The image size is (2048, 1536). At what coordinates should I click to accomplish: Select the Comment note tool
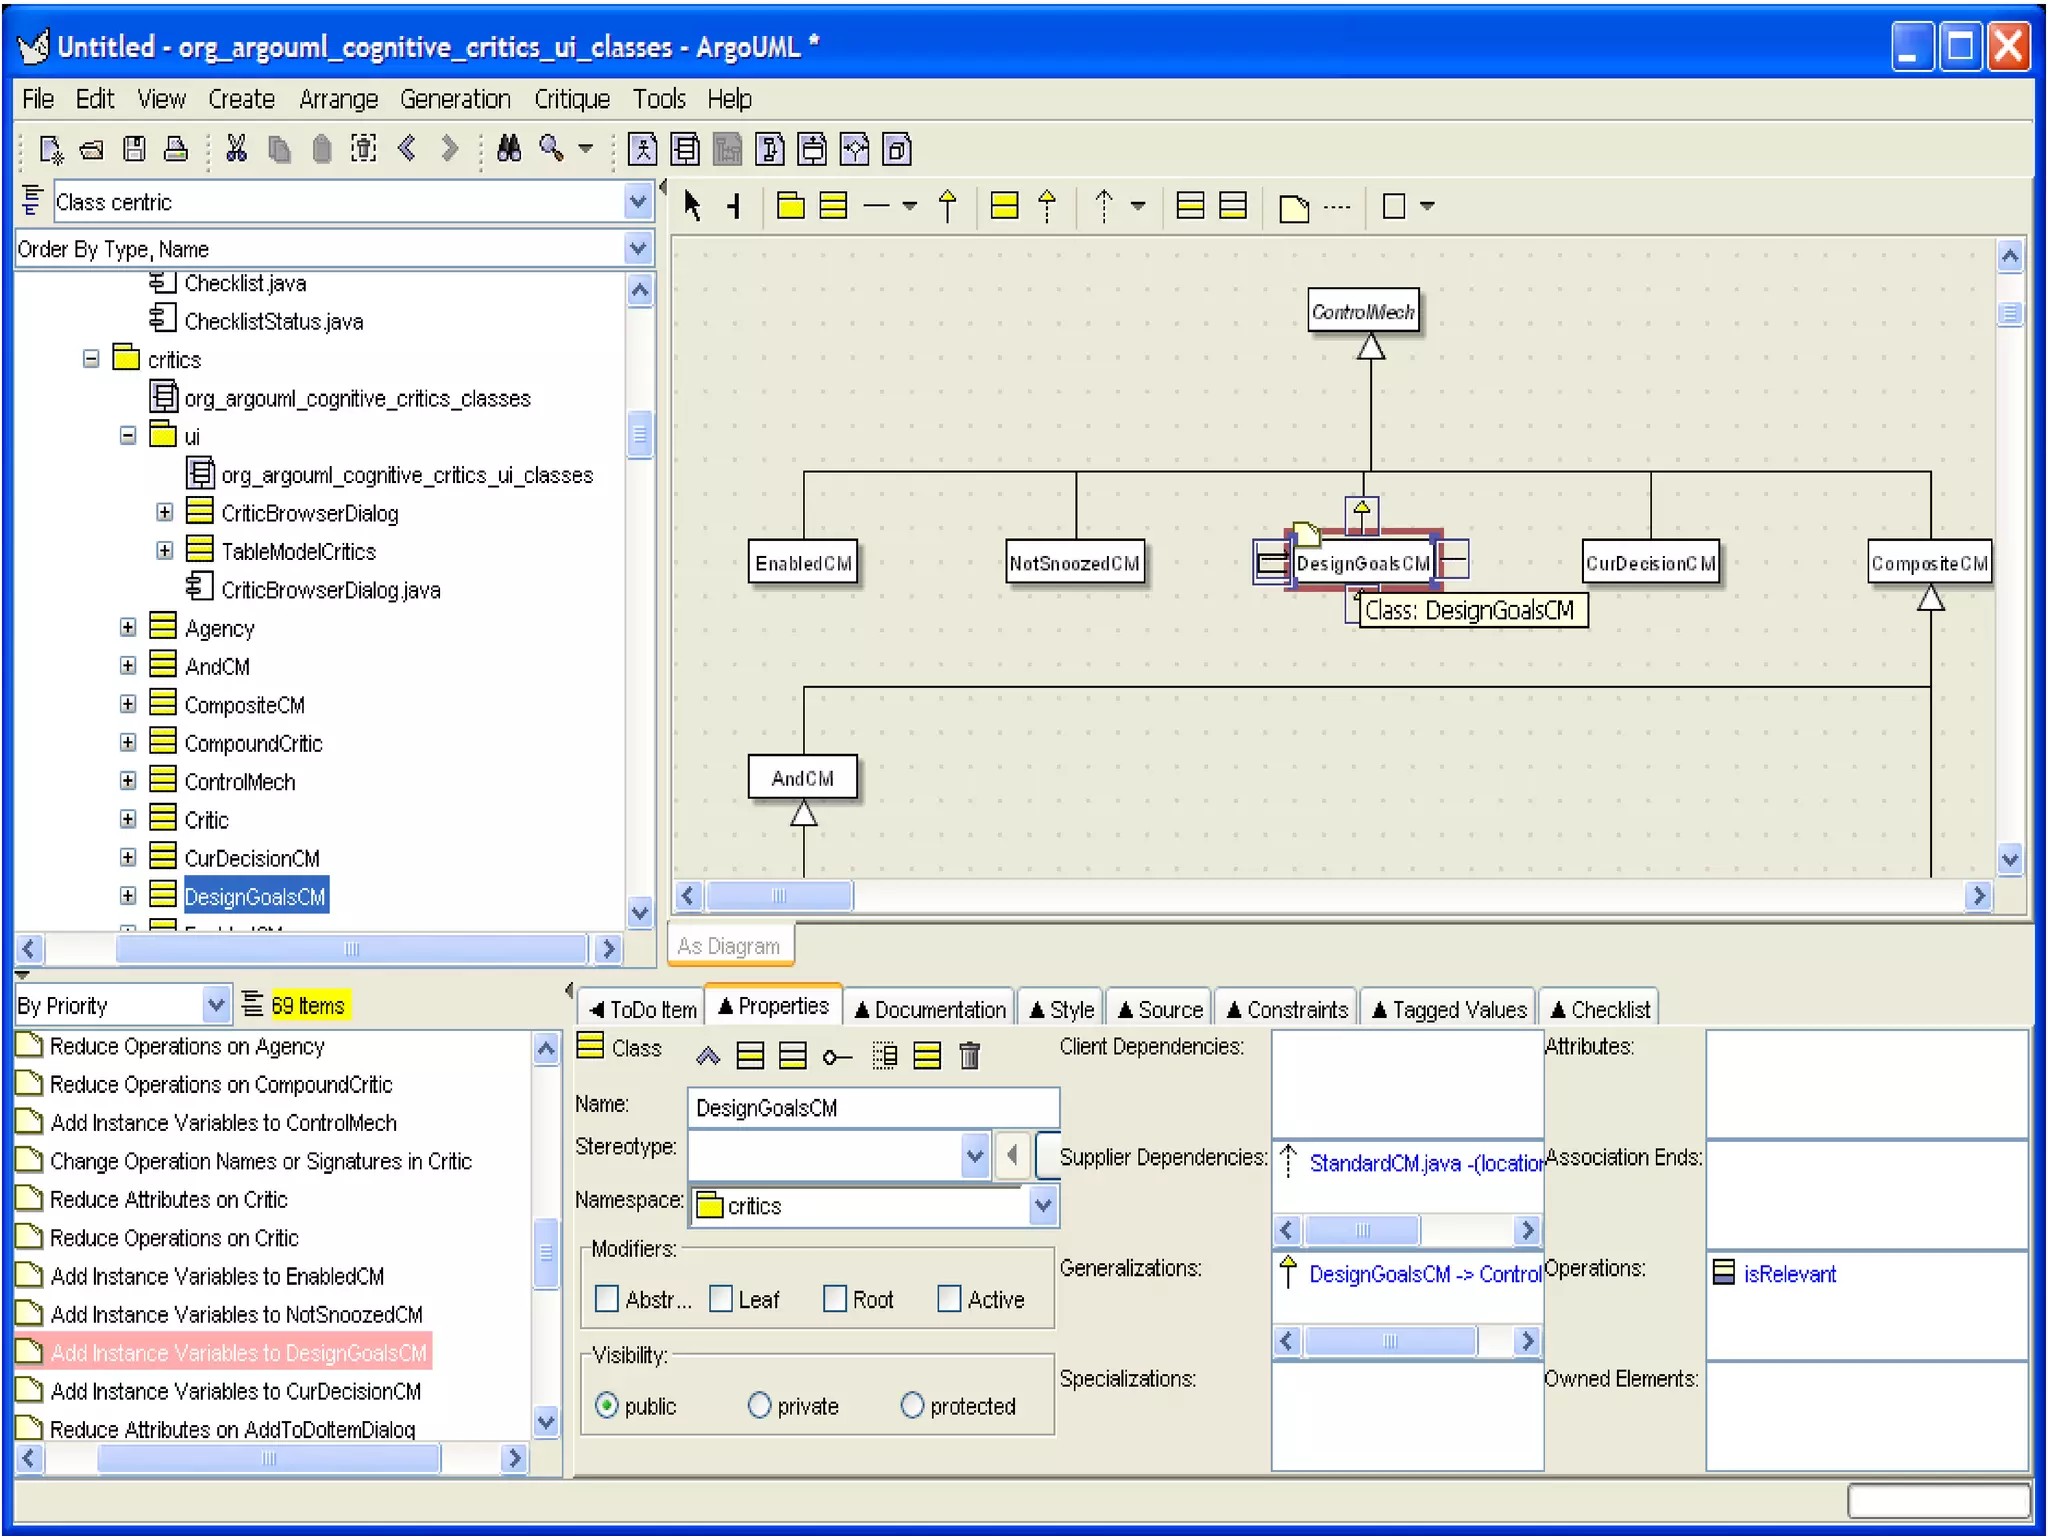click(1294, 208)
